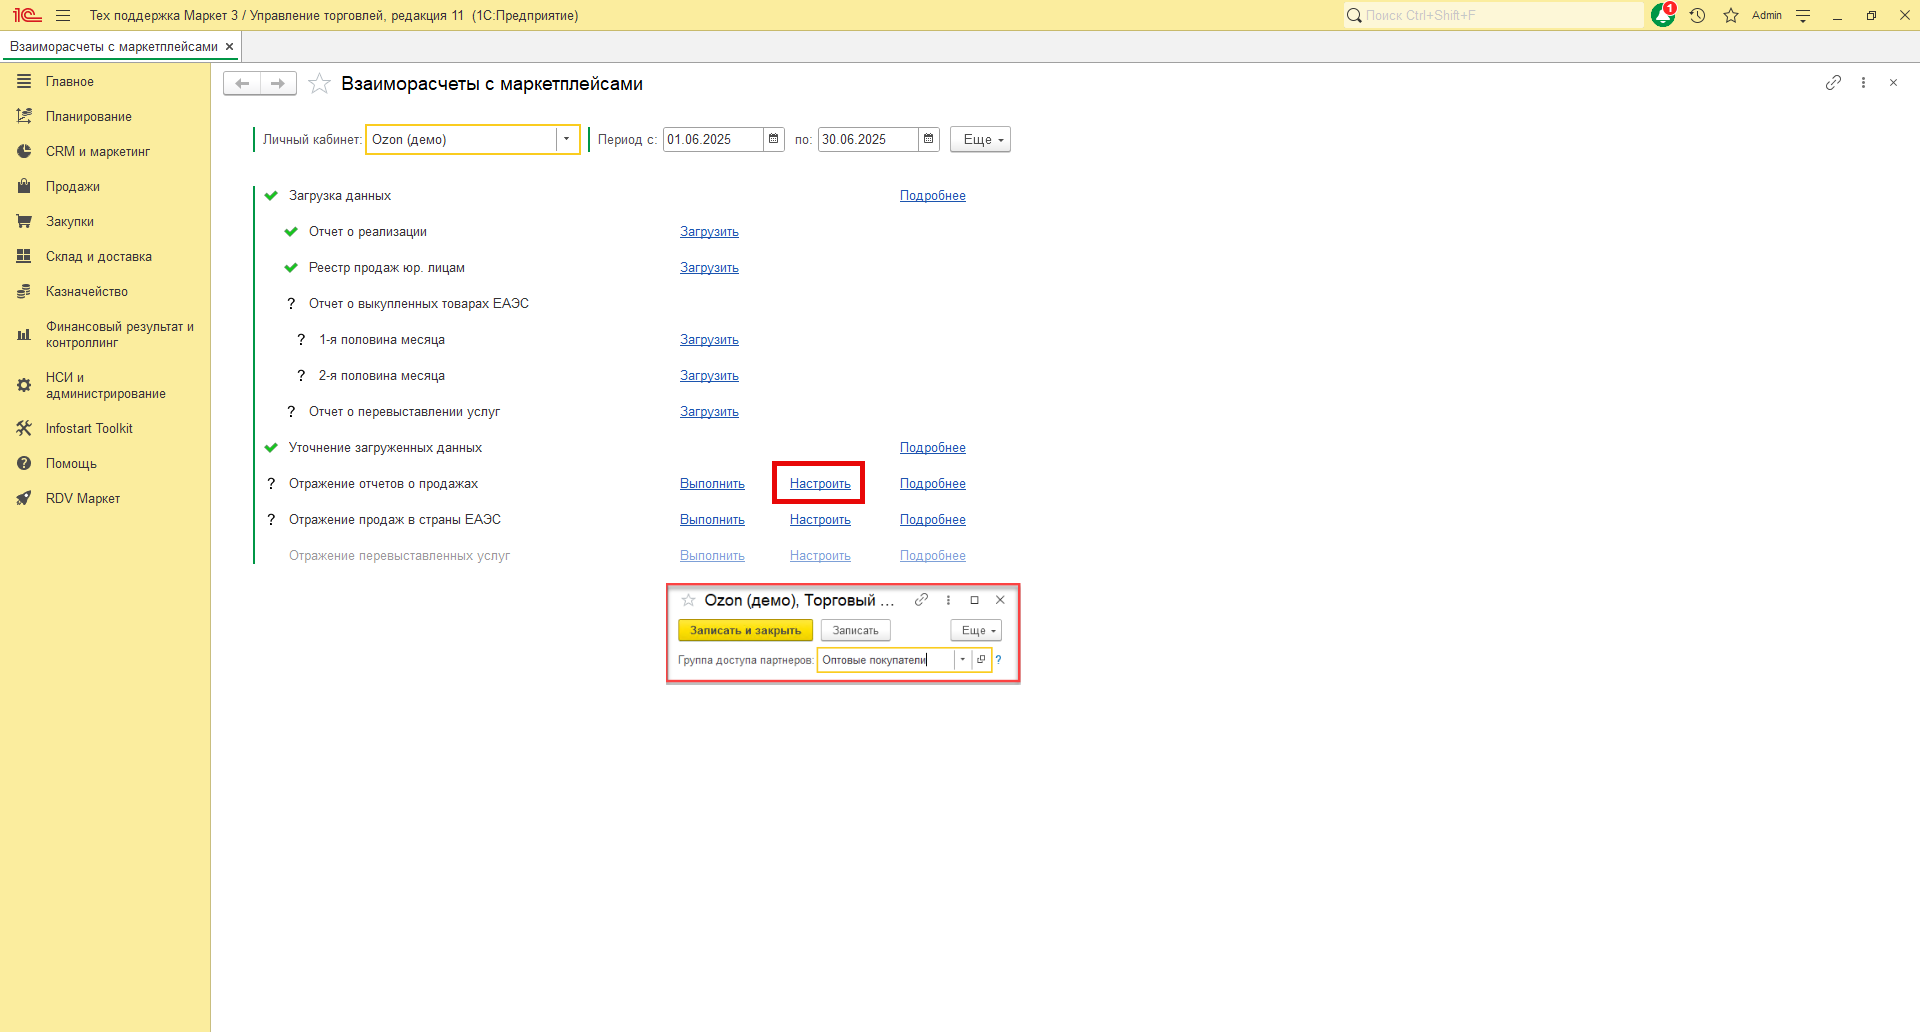Click the favorites star in title bar
This screenshot has height=1032, width=1920.
pos(1731,15)
